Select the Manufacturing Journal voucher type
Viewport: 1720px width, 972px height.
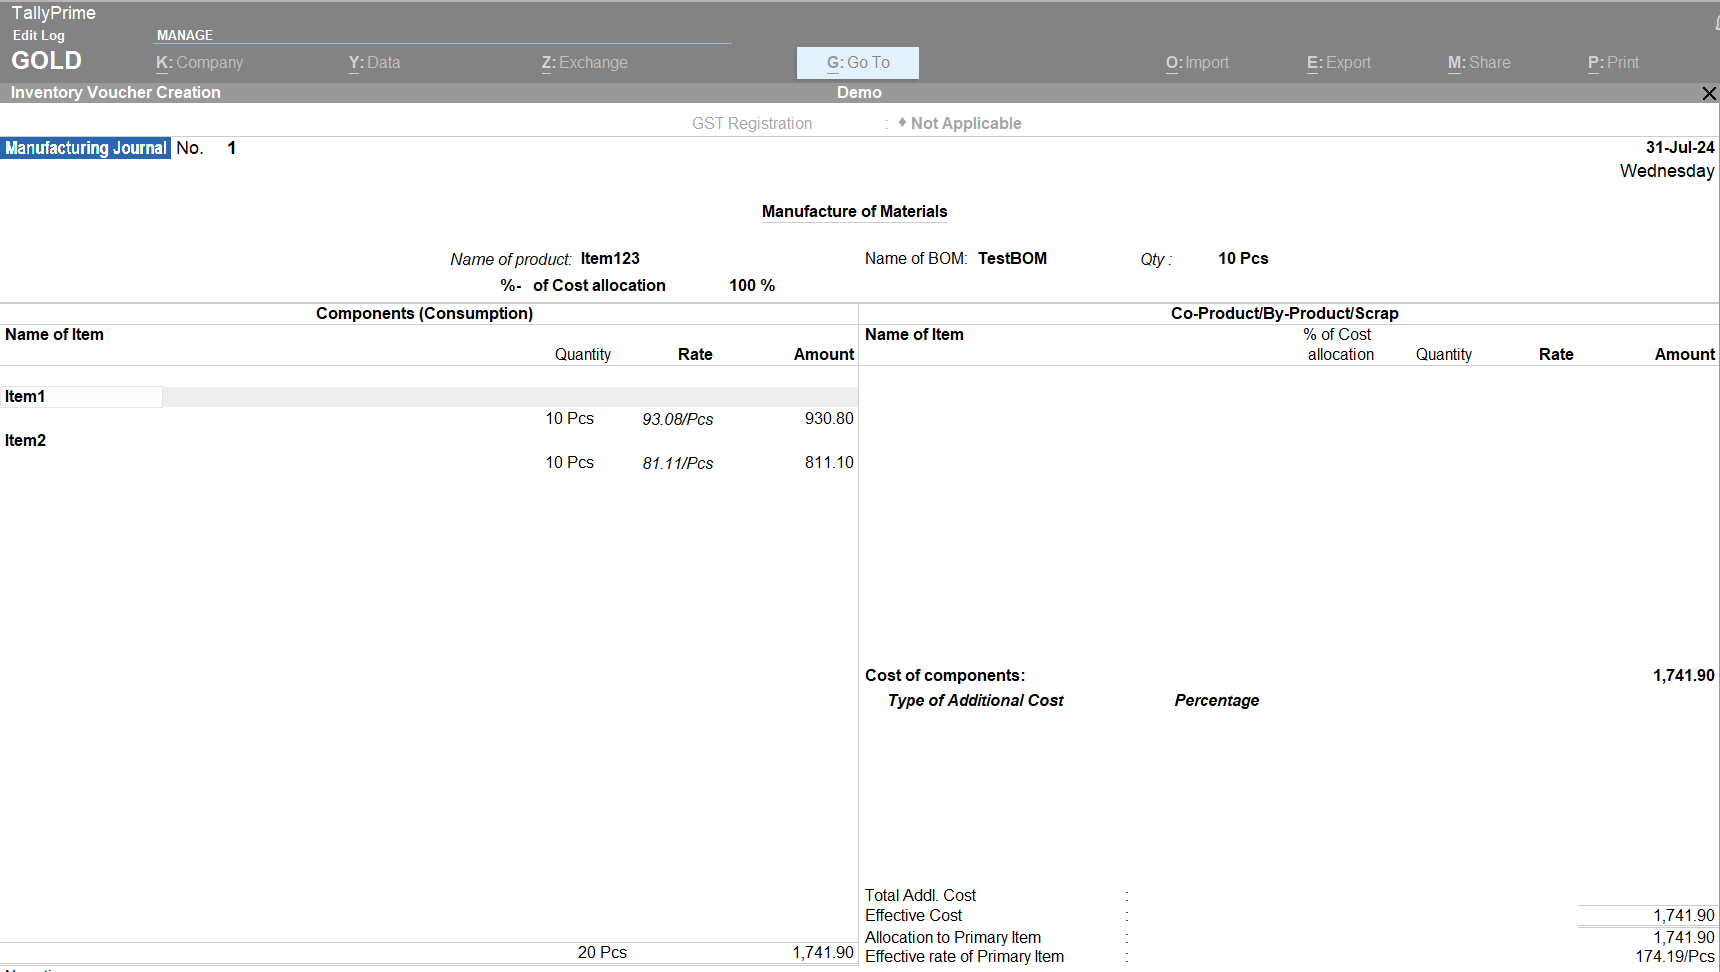point(86,148)
